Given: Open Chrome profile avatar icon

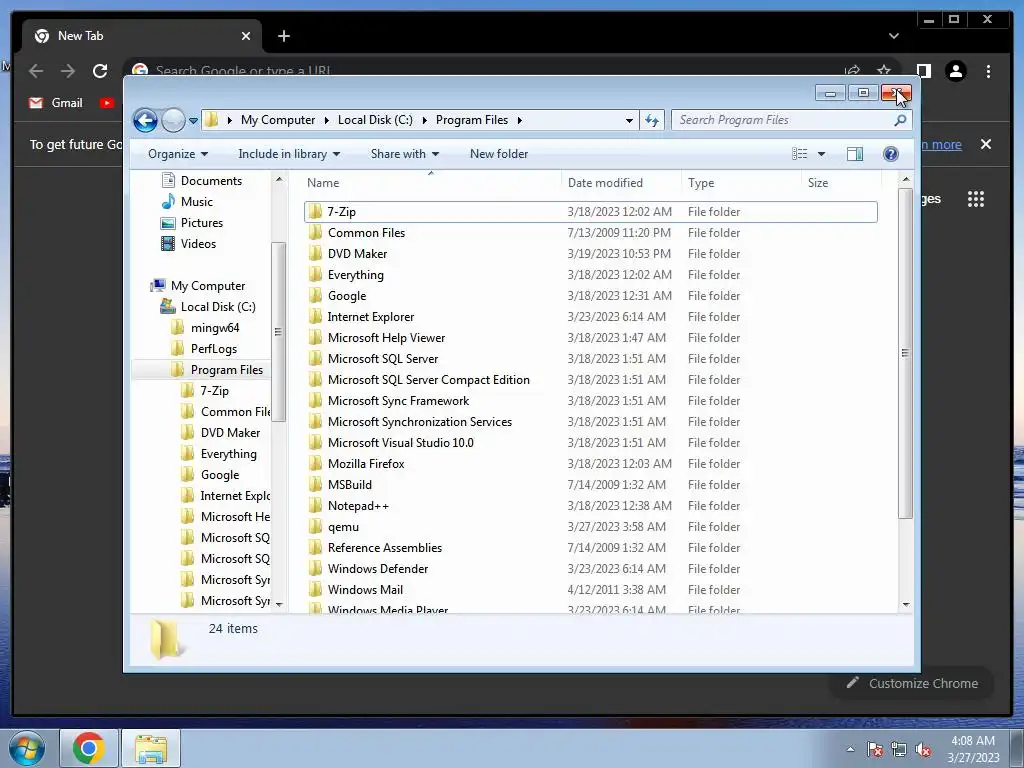Looking at the screenshot, I should pos(955,71).
